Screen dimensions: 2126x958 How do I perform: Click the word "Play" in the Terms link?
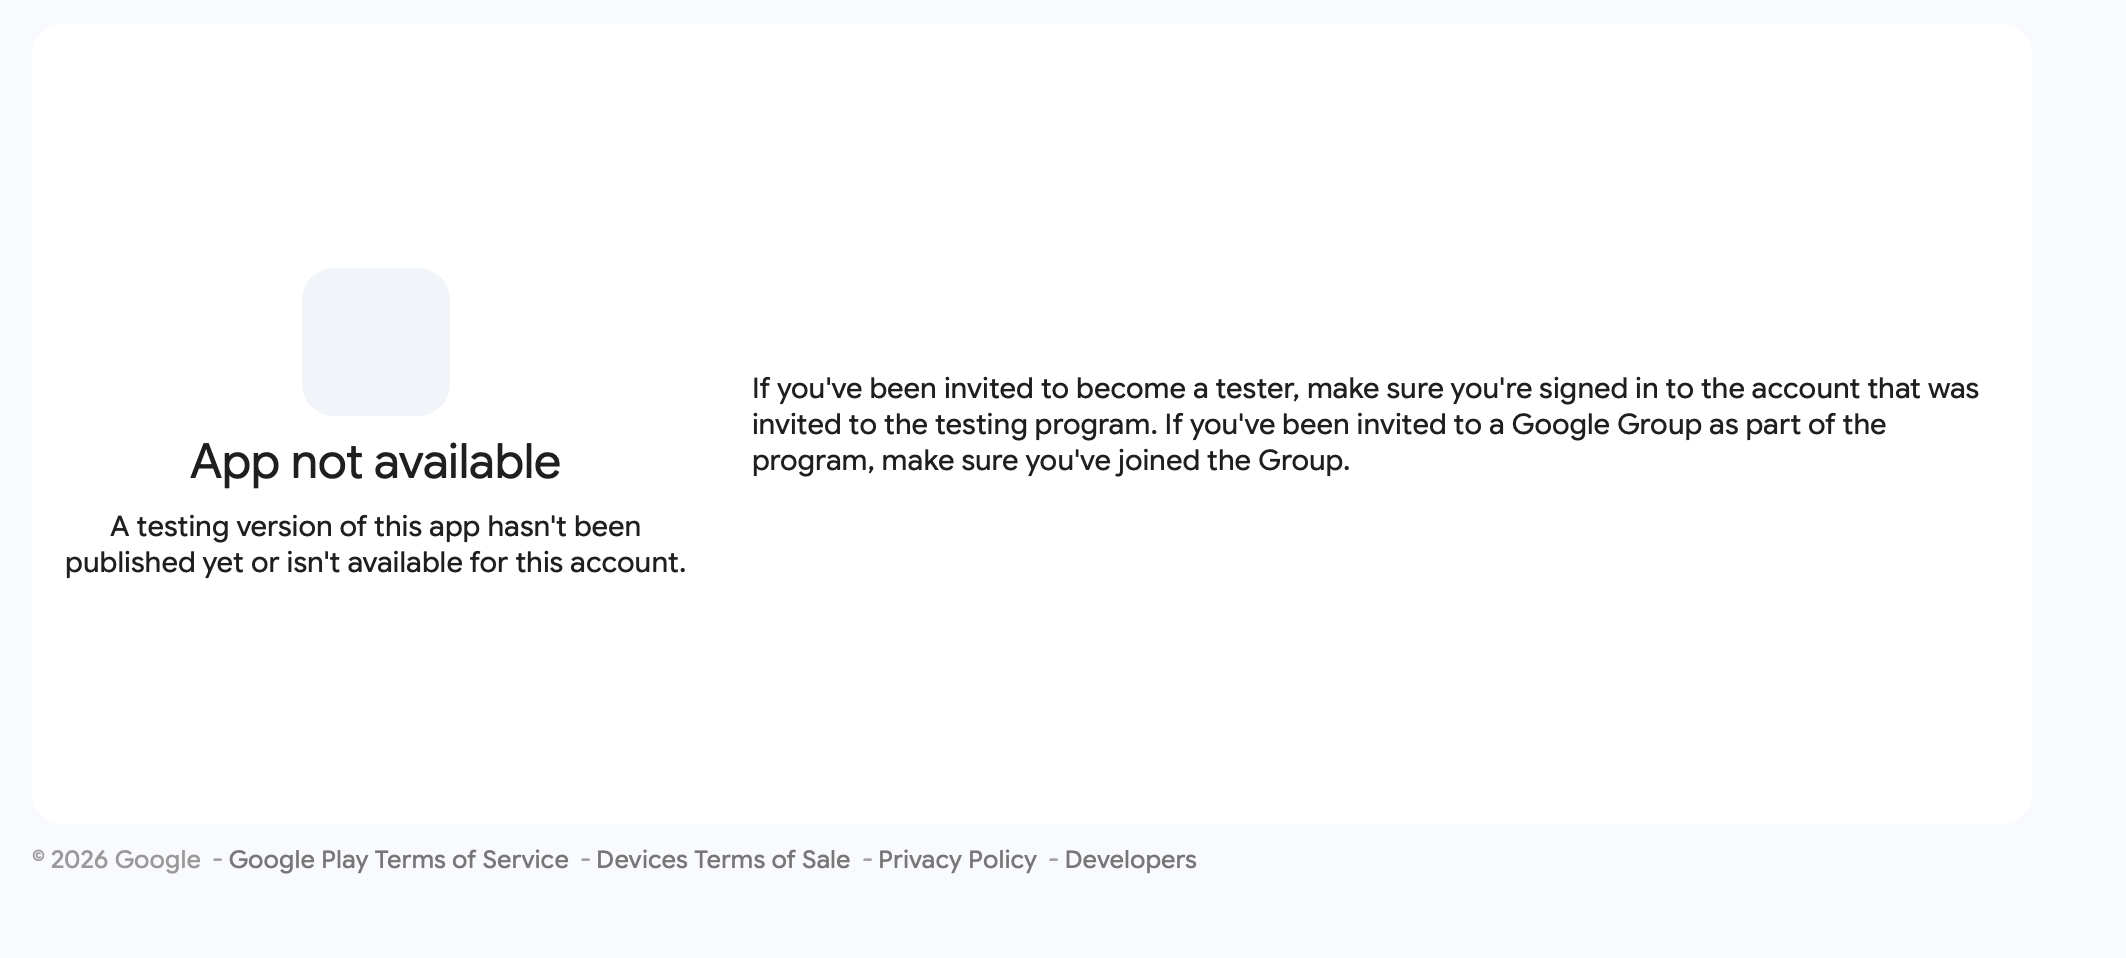click(344, 860)
